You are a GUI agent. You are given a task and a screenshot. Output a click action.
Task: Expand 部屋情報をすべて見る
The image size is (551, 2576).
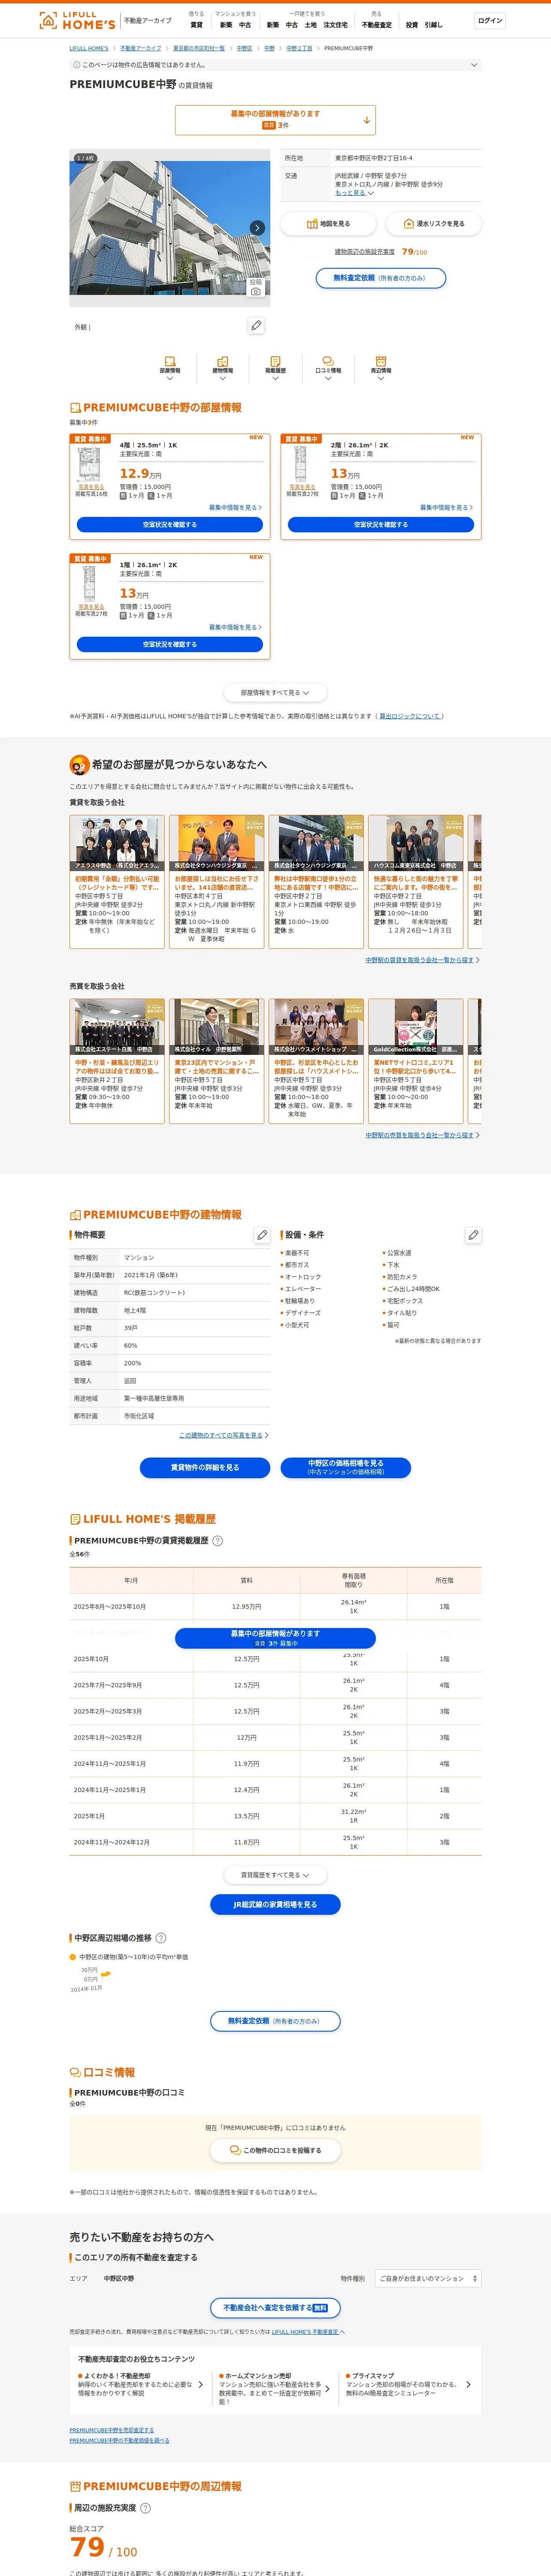pos(275,692)
